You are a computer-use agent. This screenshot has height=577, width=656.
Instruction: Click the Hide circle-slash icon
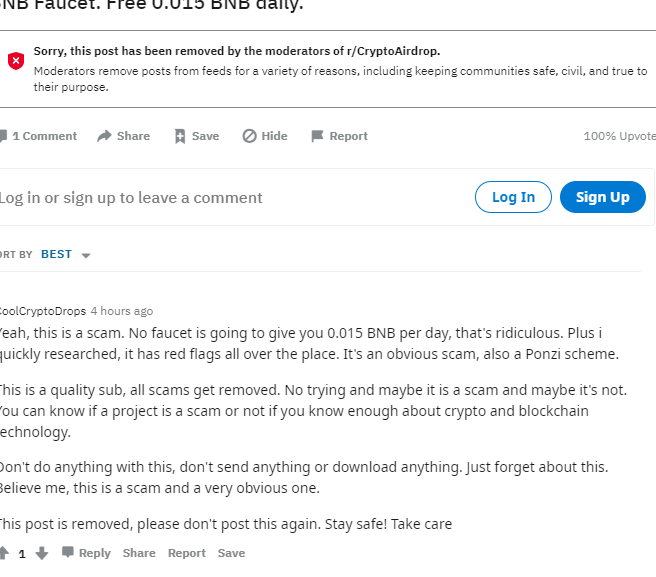click(x=250, y=136)
